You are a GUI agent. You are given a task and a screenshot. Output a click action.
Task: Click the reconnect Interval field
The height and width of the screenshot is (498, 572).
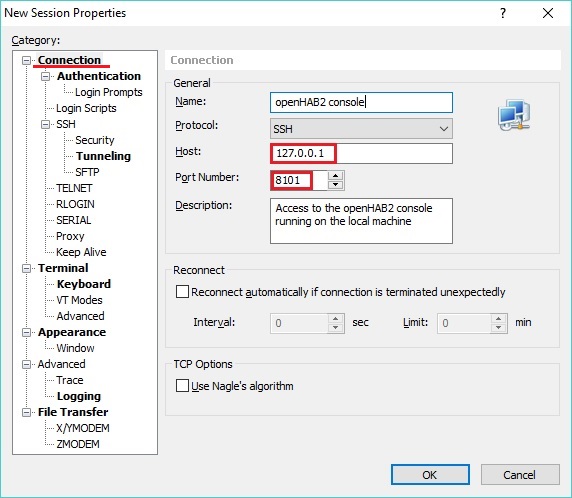(x=299, y=323)
